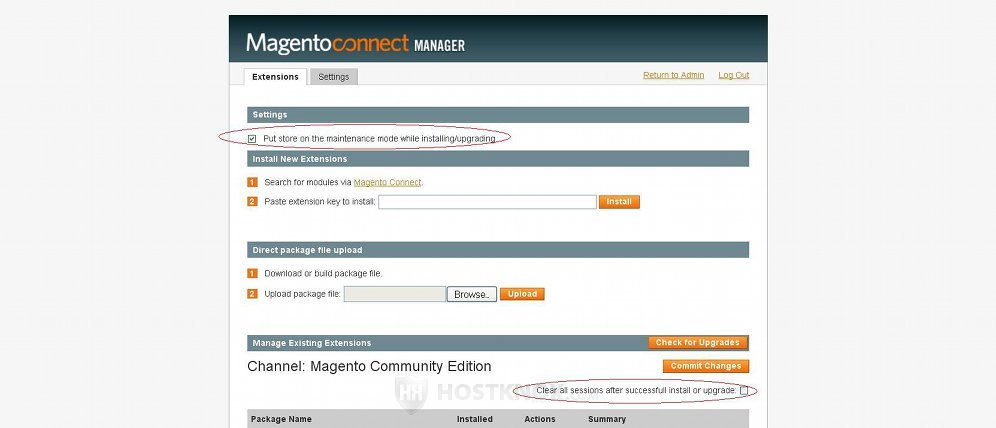
Task: Click the Log Out link
Action: pos(734,75)
